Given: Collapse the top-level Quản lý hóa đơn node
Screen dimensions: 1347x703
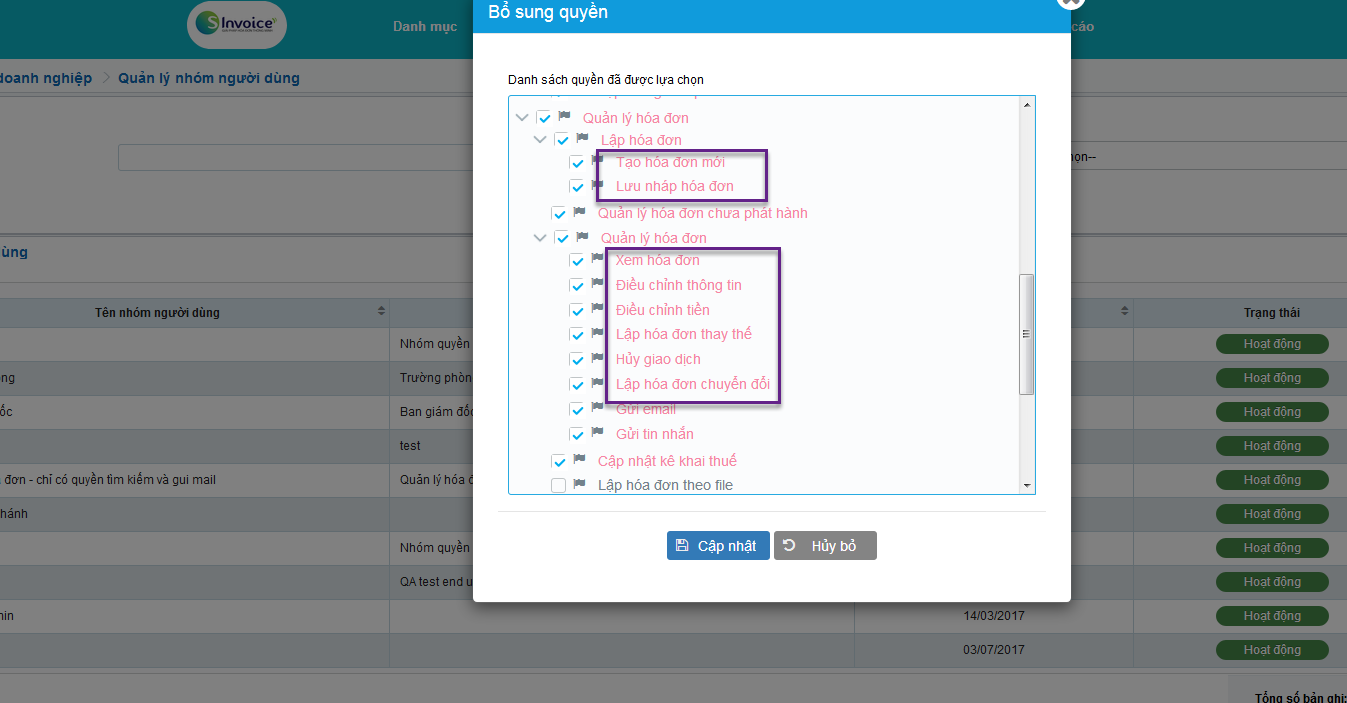Looking at the screenshot, I should 521,118.
